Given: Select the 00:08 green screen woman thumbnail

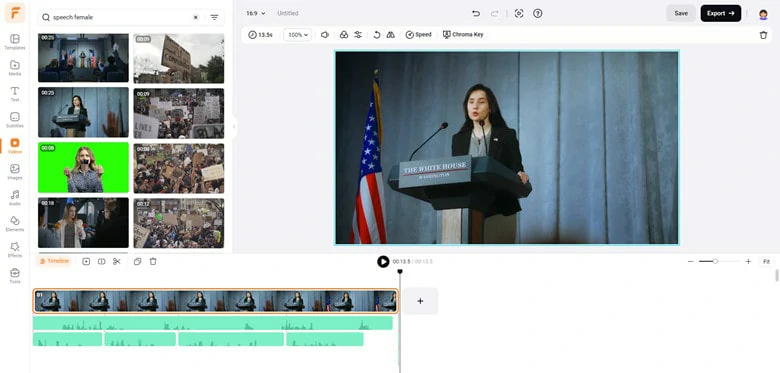Looking at the screenshot, I should (83, 168).
